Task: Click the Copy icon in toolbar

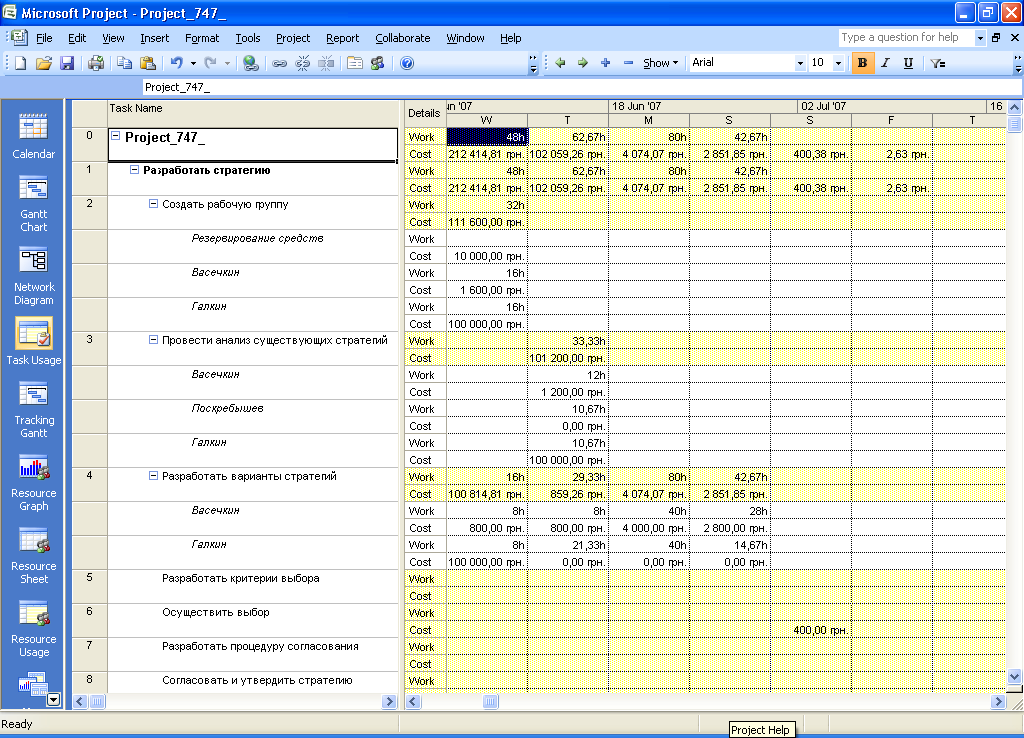Action: coord(125,63)
